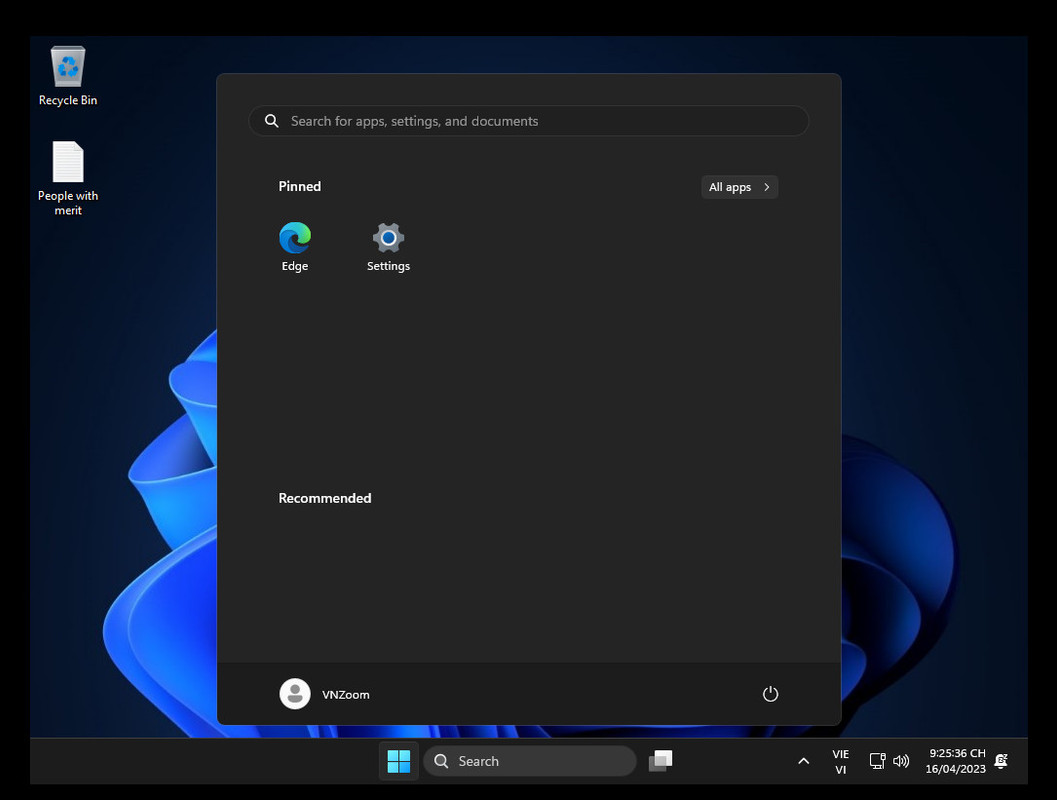1057x800 pixels.
Task: Click the Pinned section heading
Action: coord(300,186)
